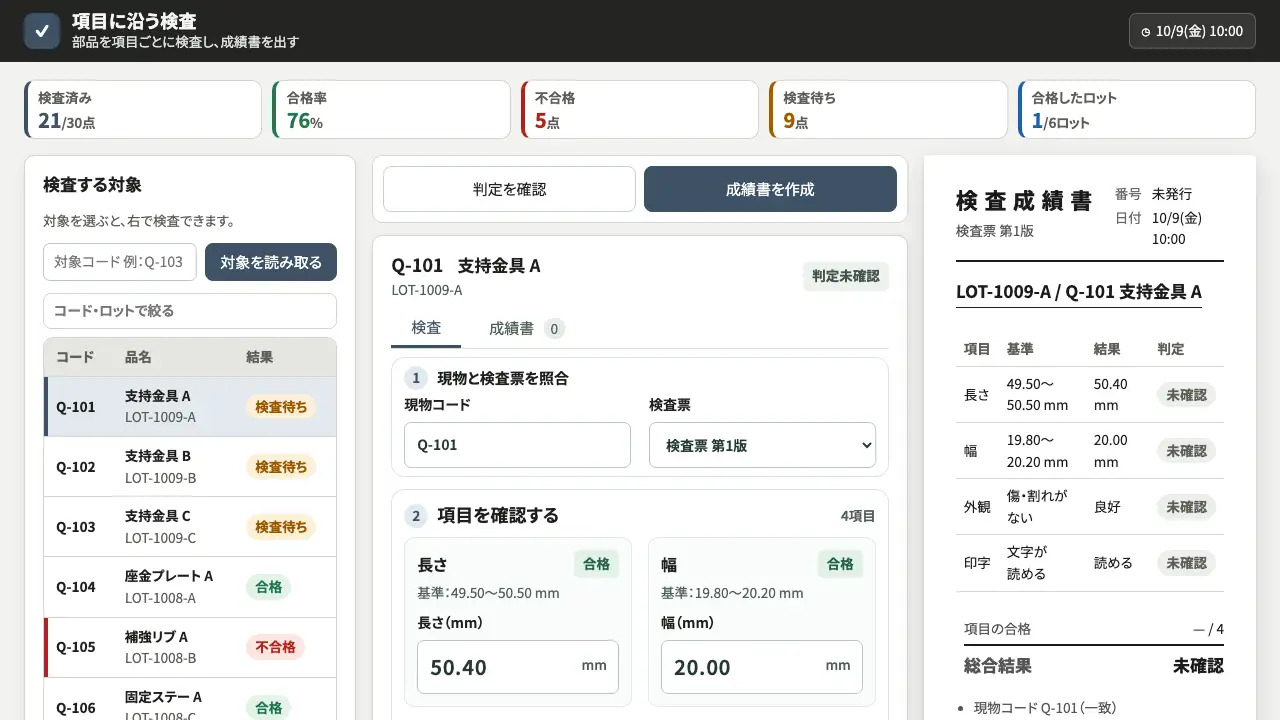Switch to the 検査 tab
The width and height of the screenshot is (1280, 720).
coord(426,328)
